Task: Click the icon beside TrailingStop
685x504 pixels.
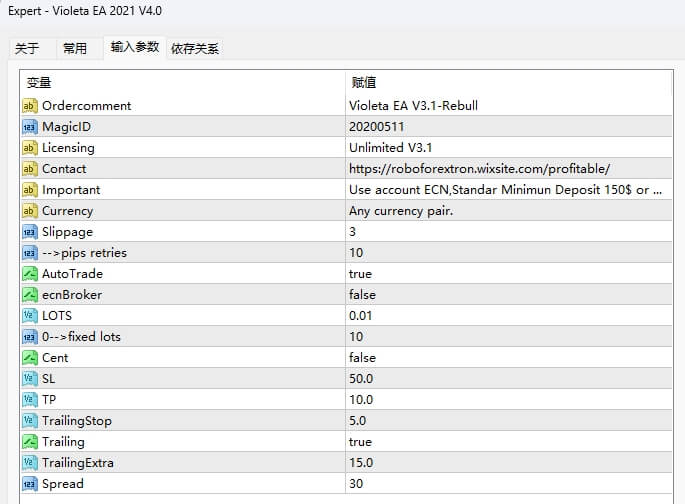Action: [x=29, y=421]
